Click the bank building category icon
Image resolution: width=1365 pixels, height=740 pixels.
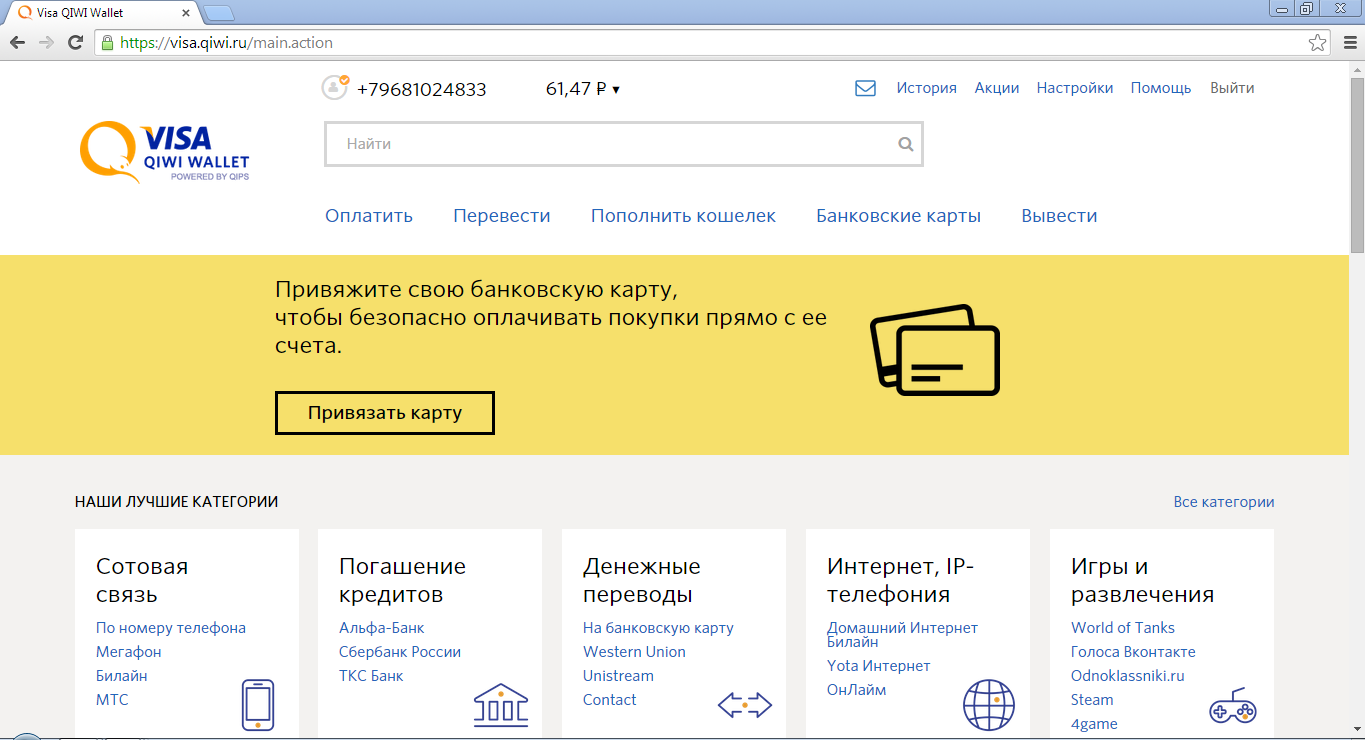tap(501, 705)
